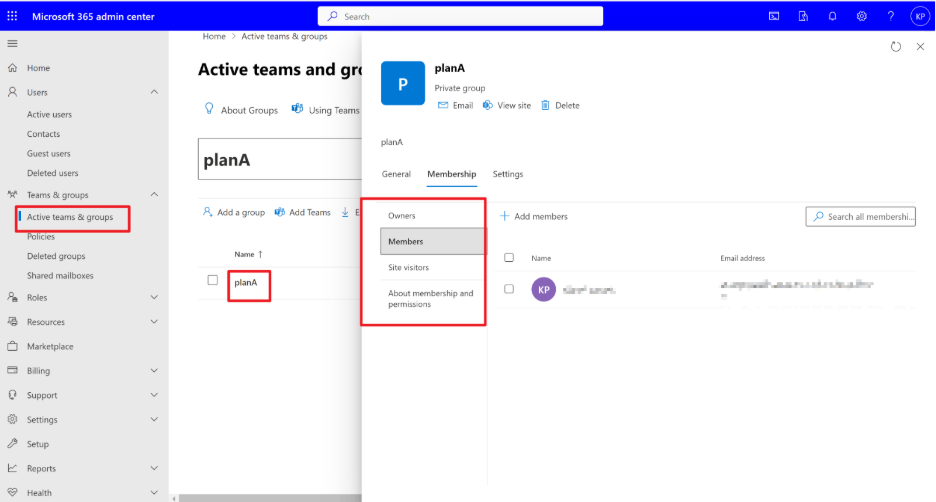Click the Setup wrench icon

12,444
